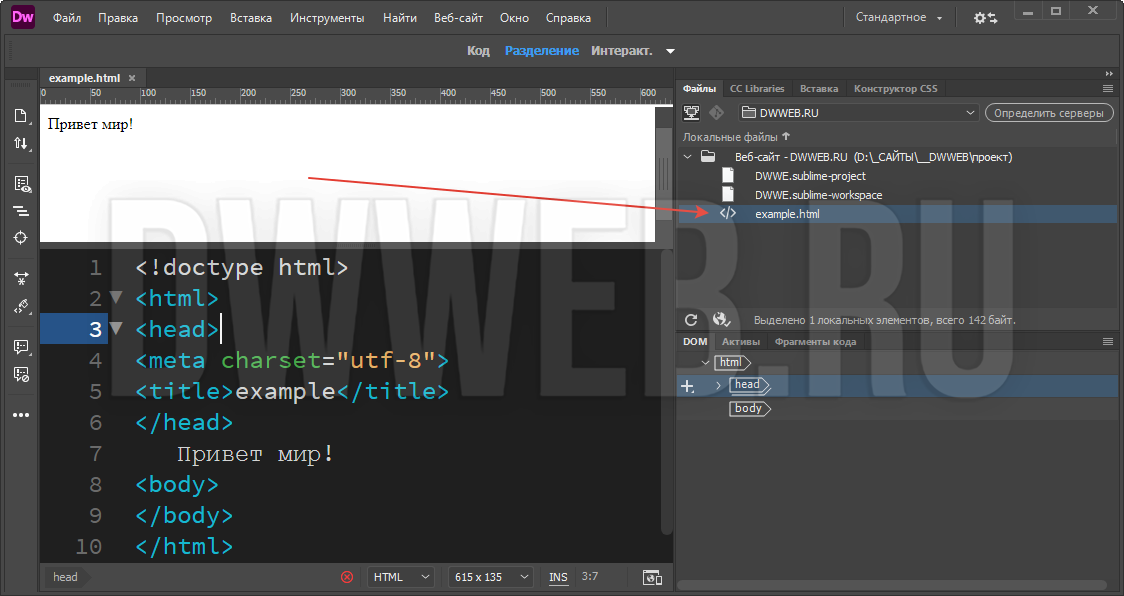Click the plus icon beside head DOM node
The image size is (1124, 596).
[687, 386]
